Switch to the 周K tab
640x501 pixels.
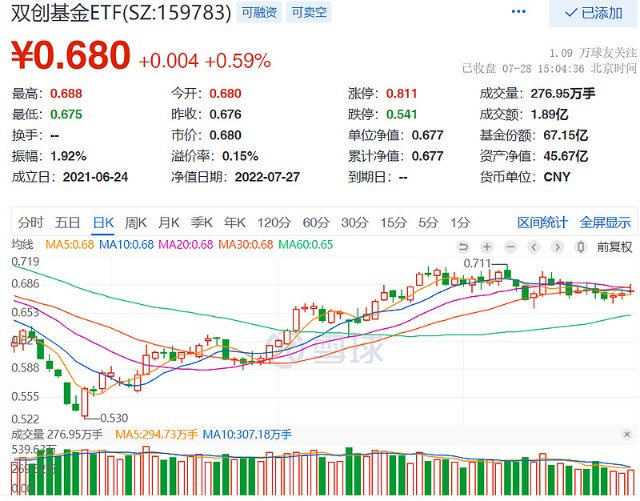click(136, 223)
